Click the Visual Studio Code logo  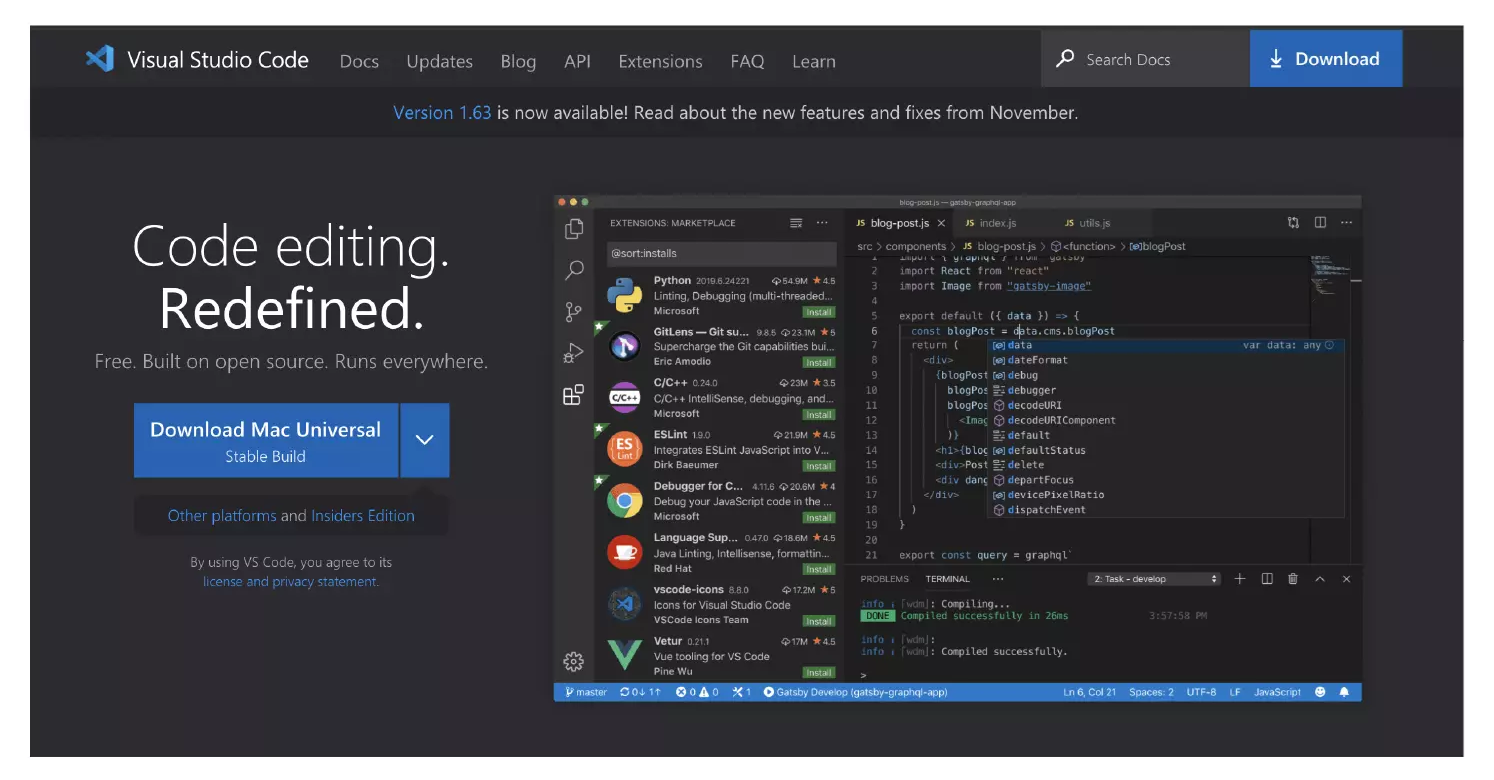[100, 59]
